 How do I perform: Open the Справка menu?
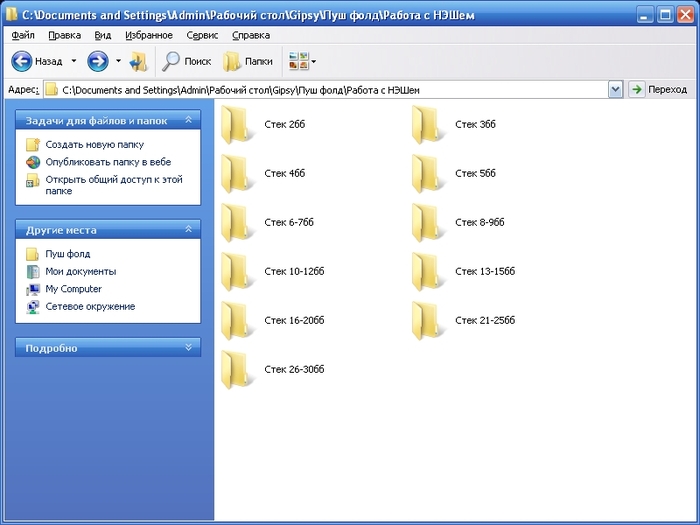[251, 35]
